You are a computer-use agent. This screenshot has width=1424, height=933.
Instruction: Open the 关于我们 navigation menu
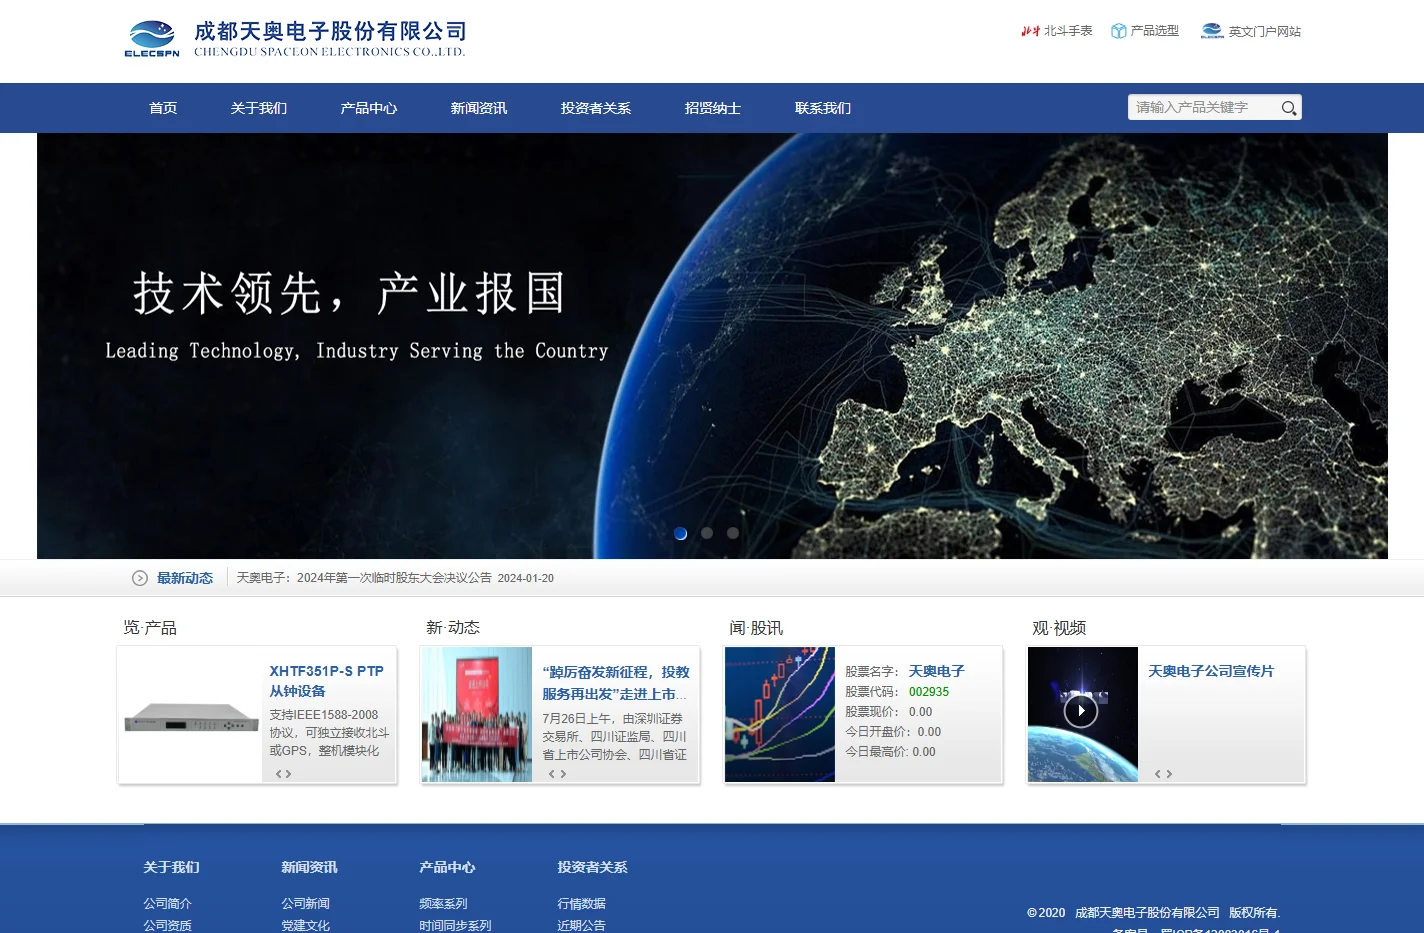click(259, 108)
